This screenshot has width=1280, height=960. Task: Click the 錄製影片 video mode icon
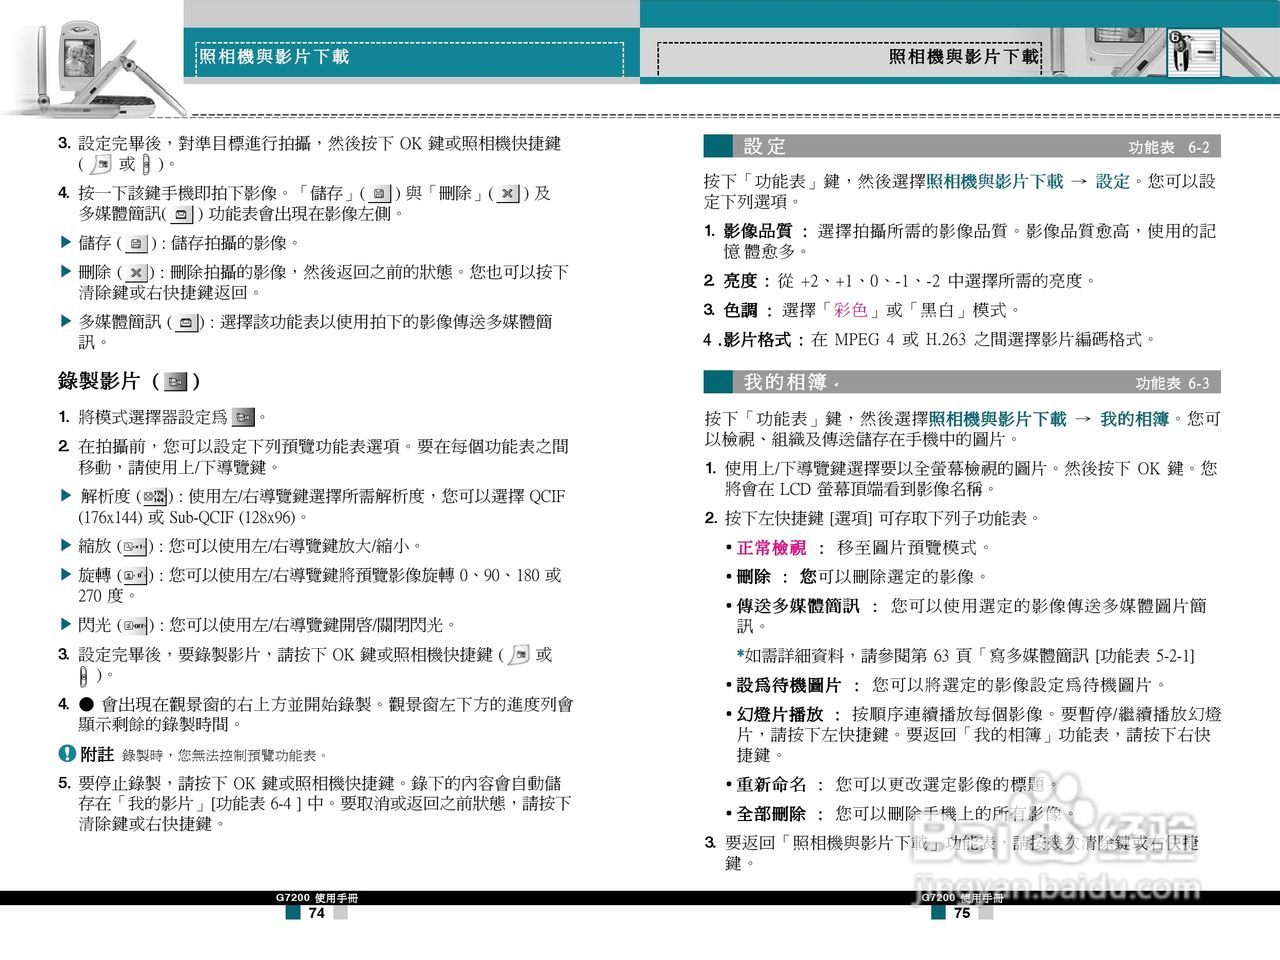click(175, 381)
